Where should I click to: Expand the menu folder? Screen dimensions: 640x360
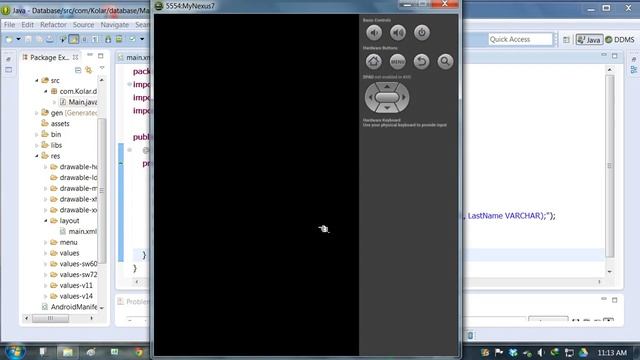(x=46, y=242)
